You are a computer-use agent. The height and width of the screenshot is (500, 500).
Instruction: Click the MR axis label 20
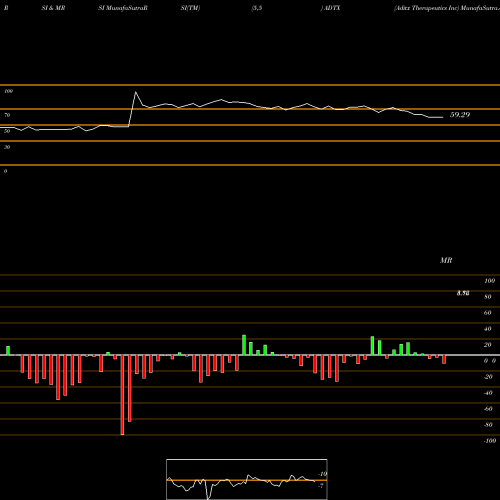488,345
